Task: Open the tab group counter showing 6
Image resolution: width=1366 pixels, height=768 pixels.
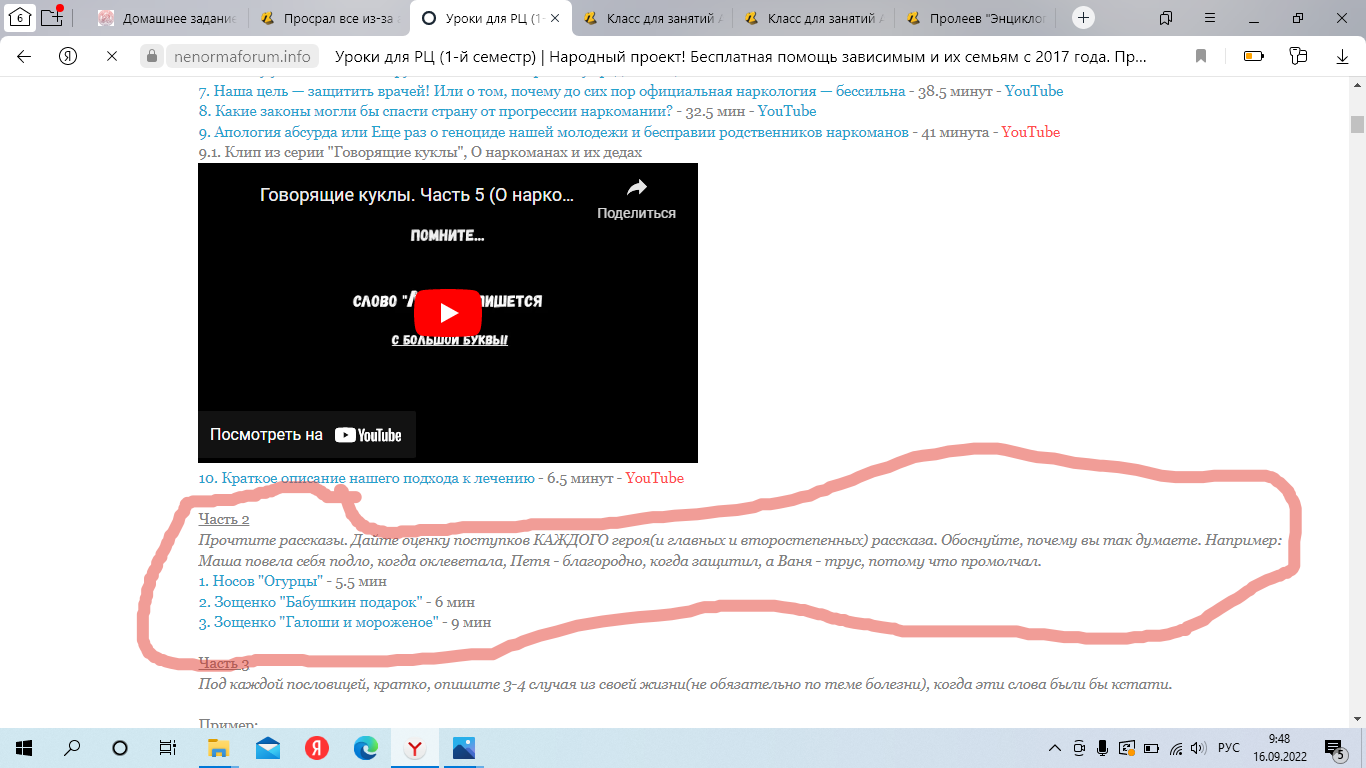Action: point(19,17)
